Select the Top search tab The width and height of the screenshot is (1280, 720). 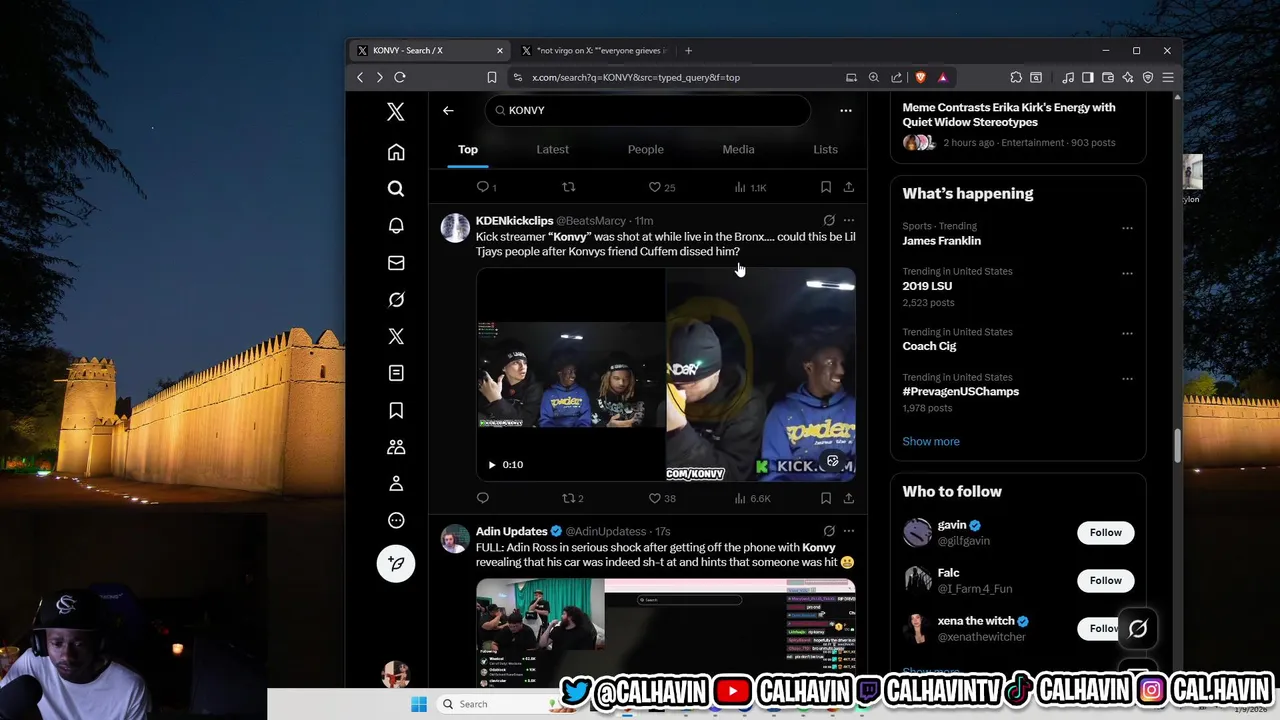[468, 149]
